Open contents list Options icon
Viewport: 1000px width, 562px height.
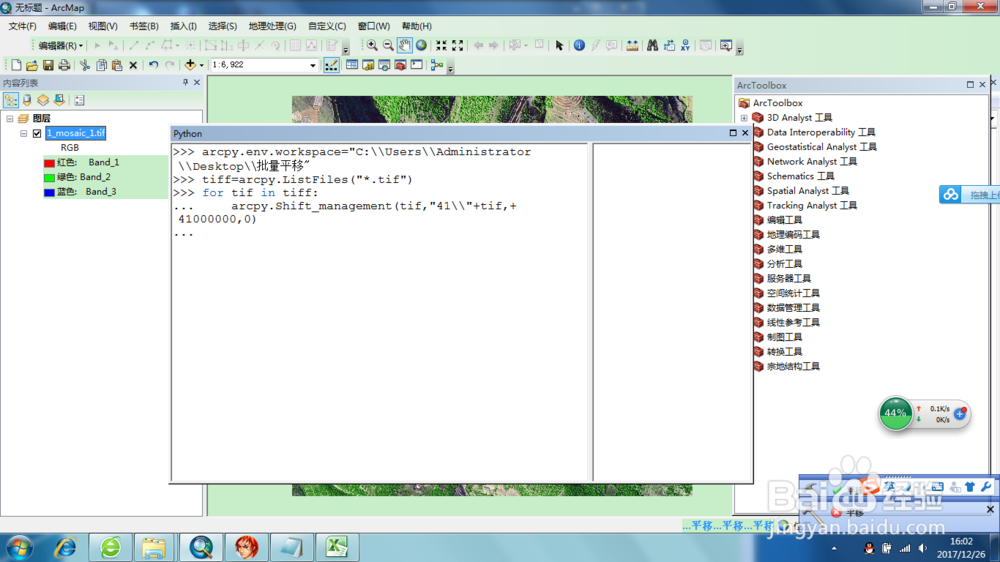[x=79, y=100]
